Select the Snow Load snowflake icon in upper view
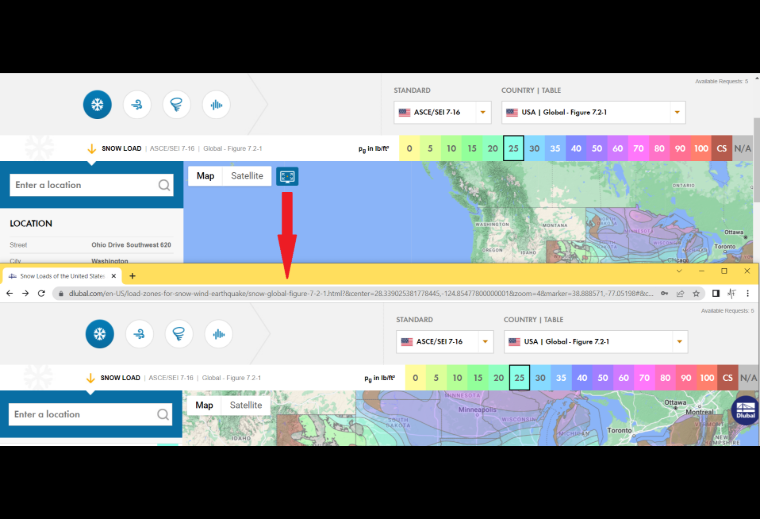Screen dimensions: 760x519 tap(97, 105)
